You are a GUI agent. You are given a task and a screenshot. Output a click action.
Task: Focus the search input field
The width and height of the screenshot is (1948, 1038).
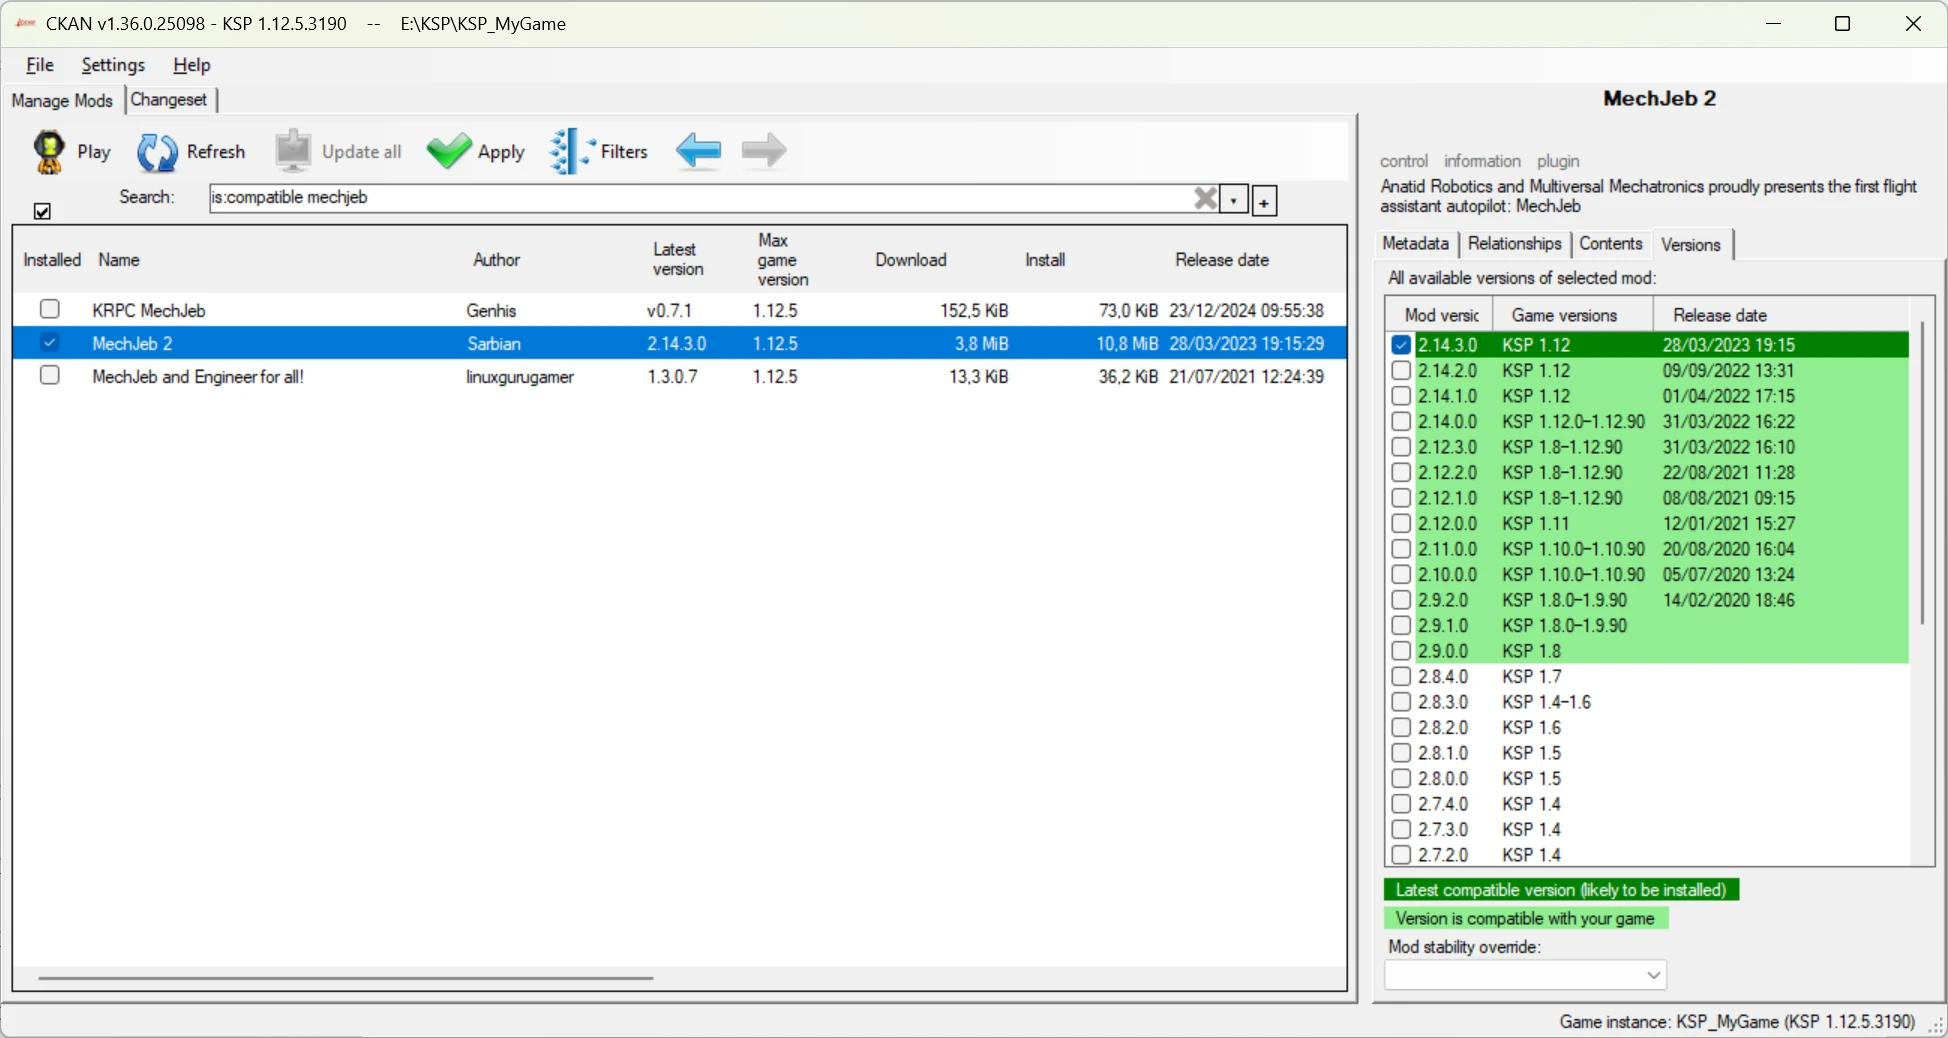[x=700, y=198]
